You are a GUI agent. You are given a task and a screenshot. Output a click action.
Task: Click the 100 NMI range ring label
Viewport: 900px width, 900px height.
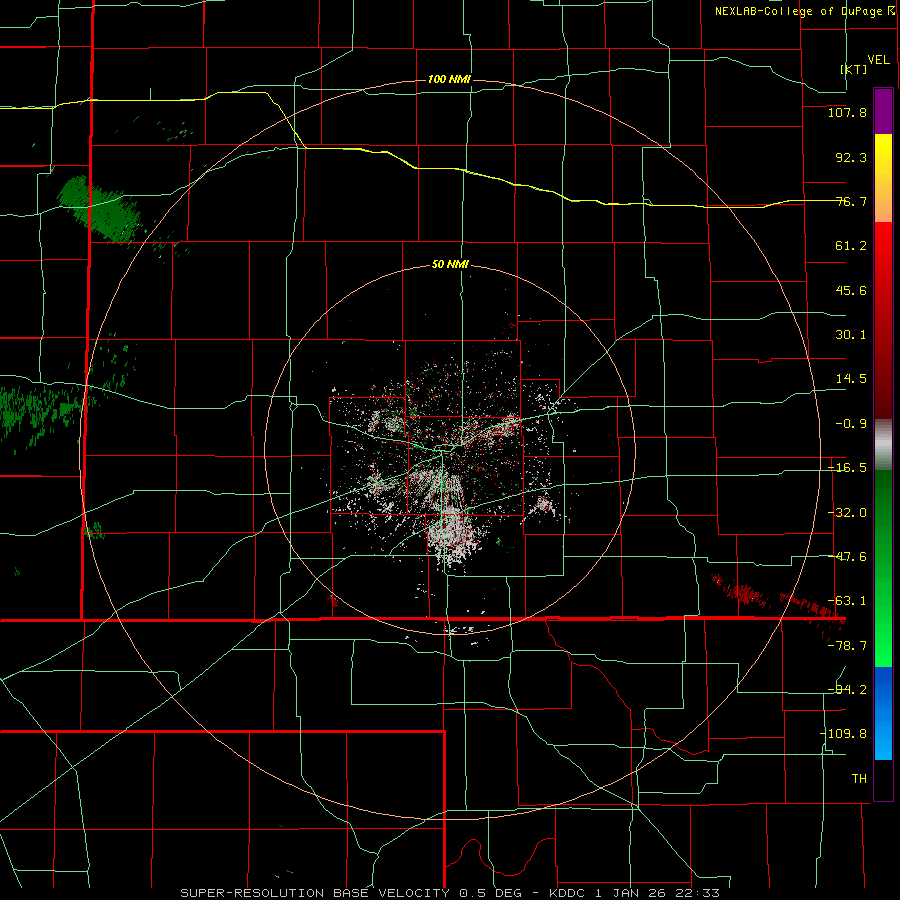[449, 79]
